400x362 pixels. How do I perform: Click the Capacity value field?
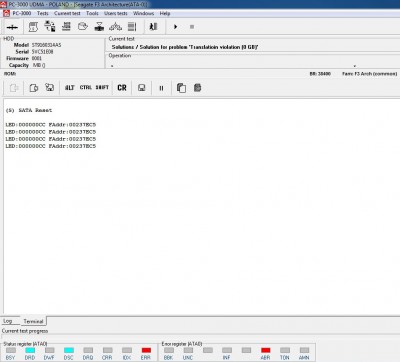[x=39, y=65]
